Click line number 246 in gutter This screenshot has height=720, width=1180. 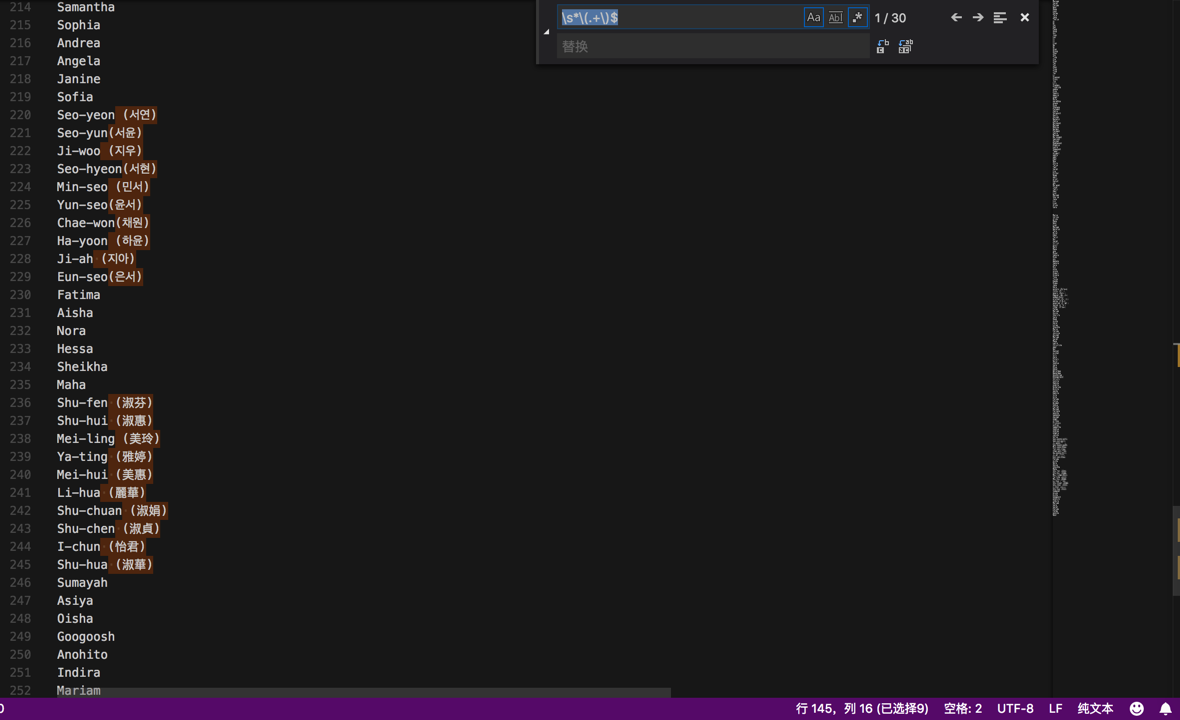click(20, 583)
